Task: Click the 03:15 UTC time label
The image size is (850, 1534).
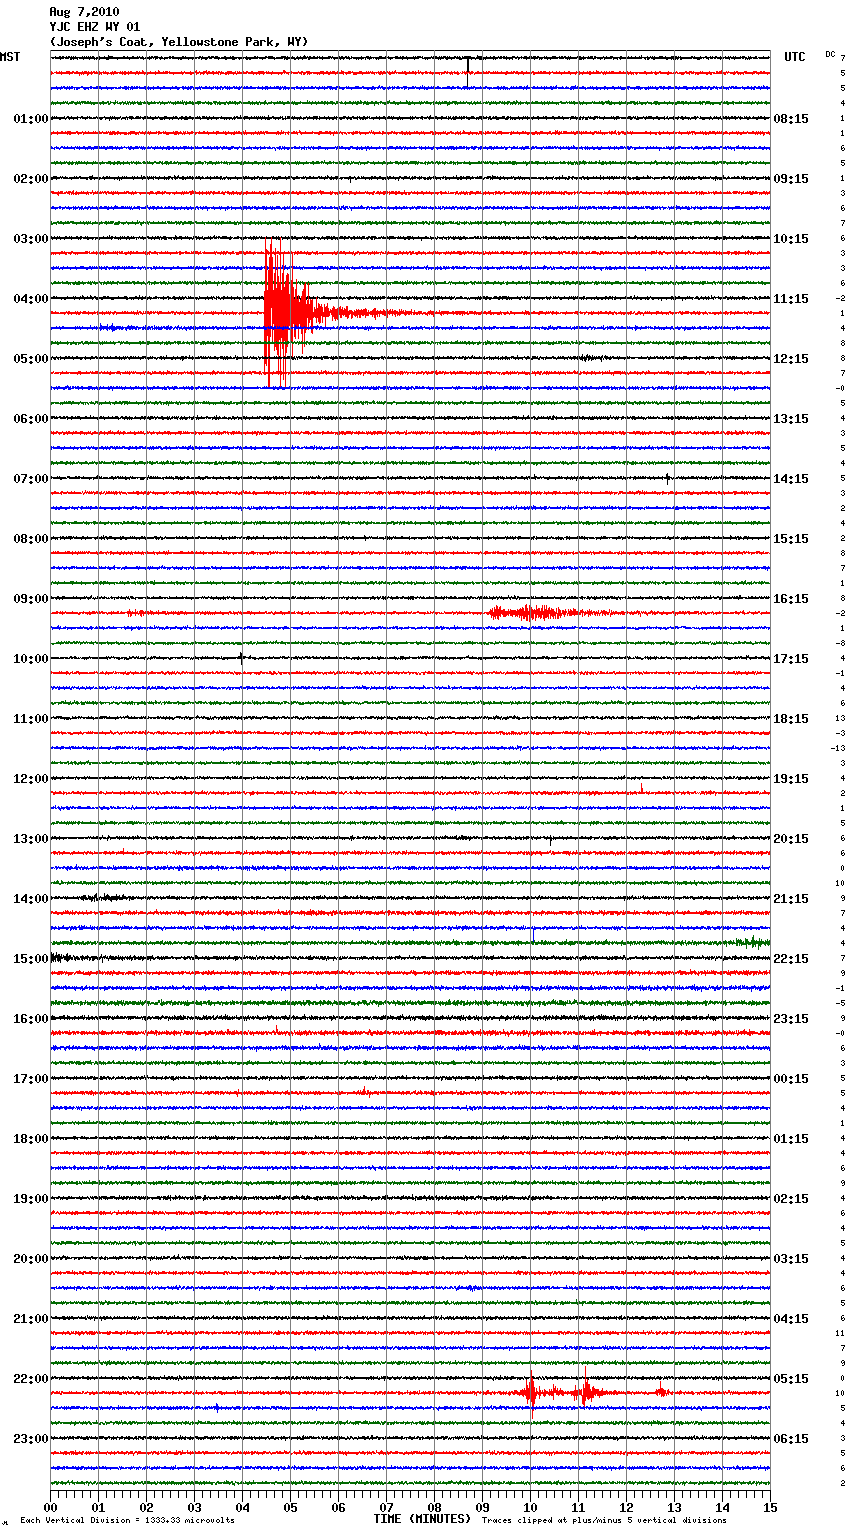Action: (791, 1259)
